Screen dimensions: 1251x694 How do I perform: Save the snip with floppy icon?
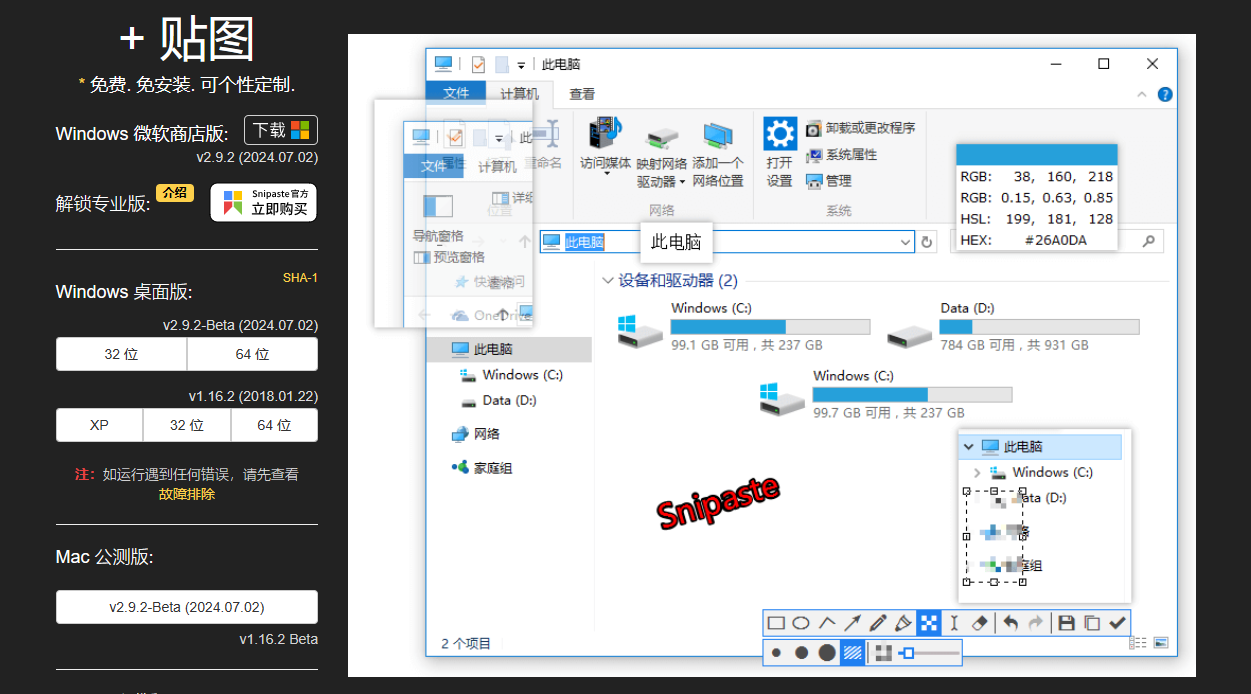click(x=1066, y=623)
